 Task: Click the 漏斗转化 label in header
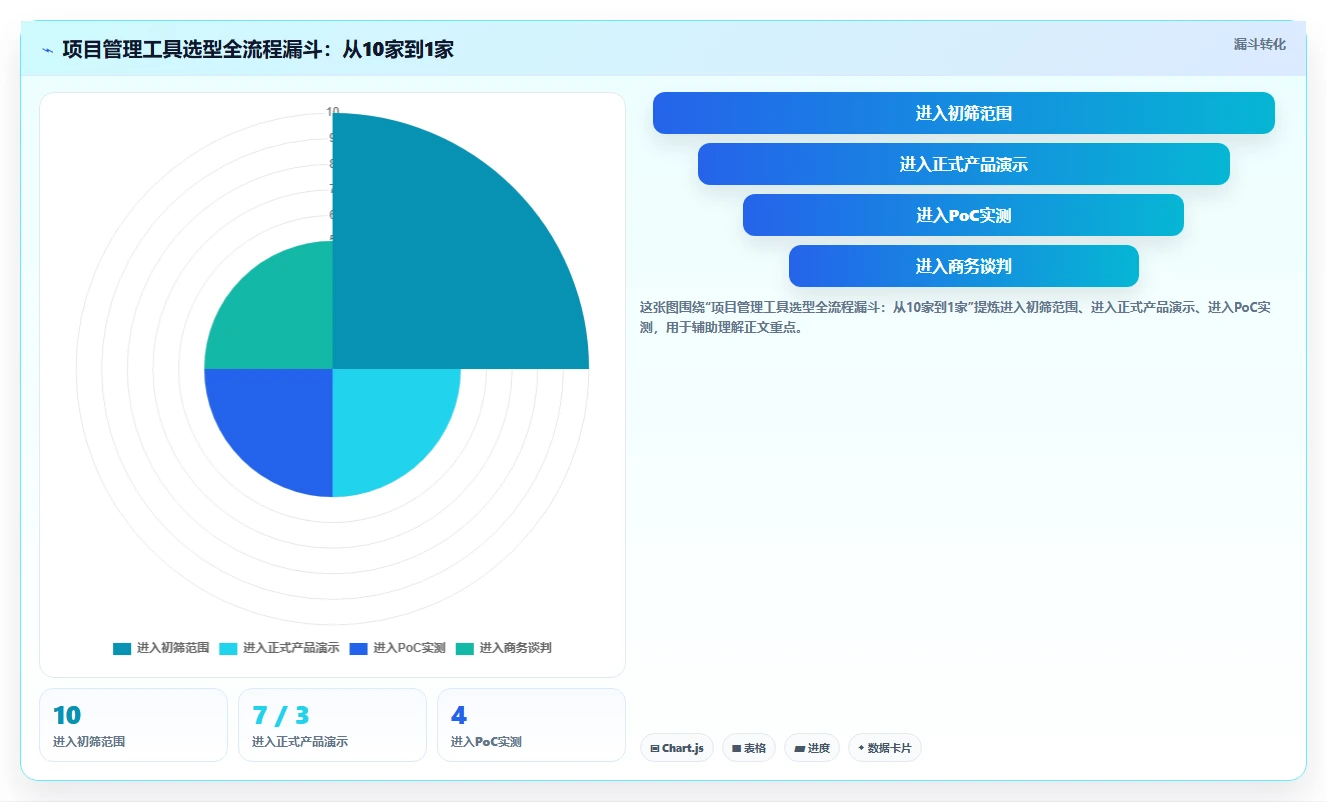tap(1260, 44)
